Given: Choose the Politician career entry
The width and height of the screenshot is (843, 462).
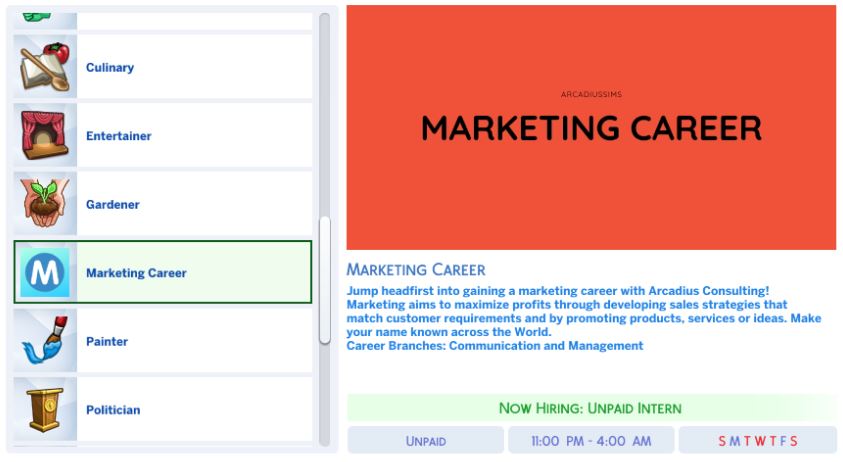Looking at the screenshot, I should click(x=163, y=409).
